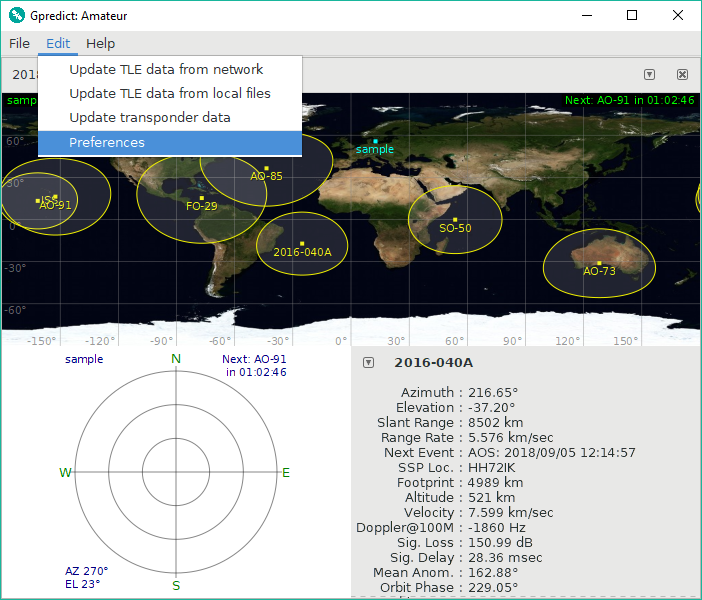This screenshot has width=702, height=600.
Task: Click the Altitude value 521 km
Action: point(492,497)
